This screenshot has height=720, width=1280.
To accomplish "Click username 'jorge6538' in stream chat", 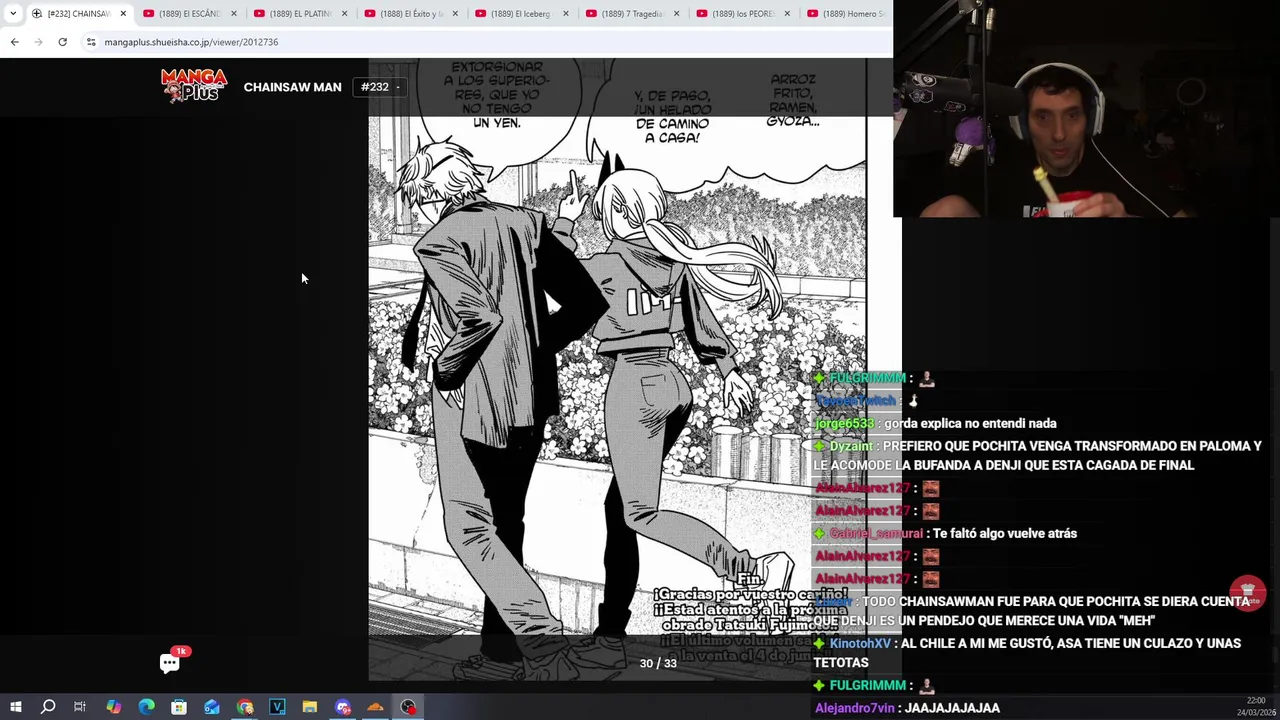I will pyautogui.click(x=844, y=423).
